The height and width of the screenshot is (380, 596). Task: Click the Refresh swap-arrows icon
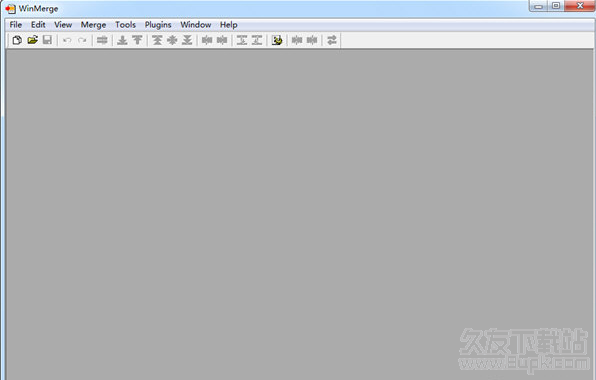coord(332,40)
